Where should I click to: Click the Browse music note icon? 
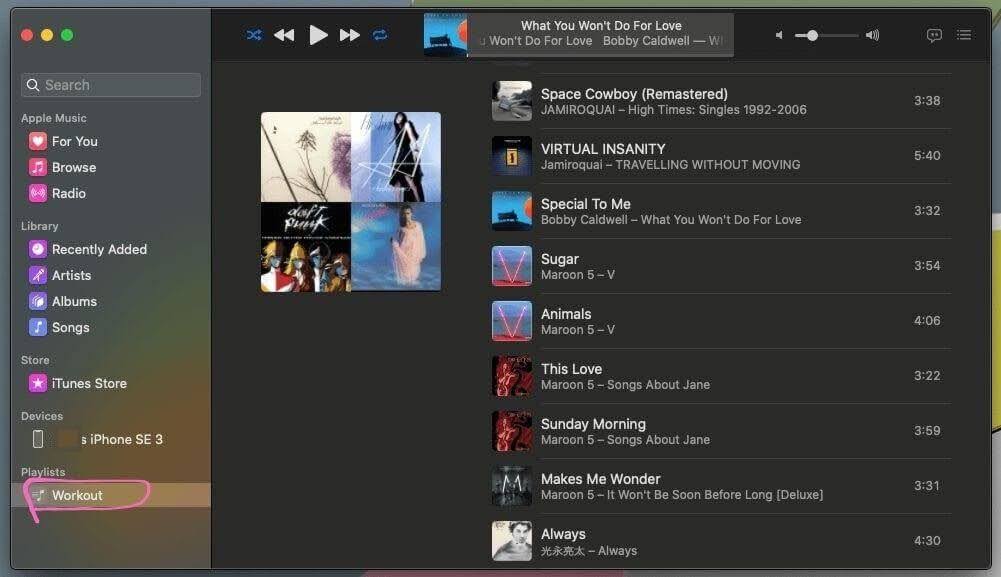(x=38, y=167)
